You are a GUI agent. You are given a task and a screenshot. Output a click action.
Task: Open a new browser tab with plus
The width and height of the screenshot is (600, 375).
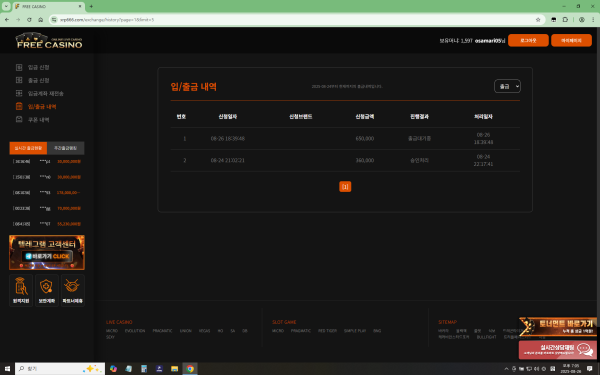91,7
